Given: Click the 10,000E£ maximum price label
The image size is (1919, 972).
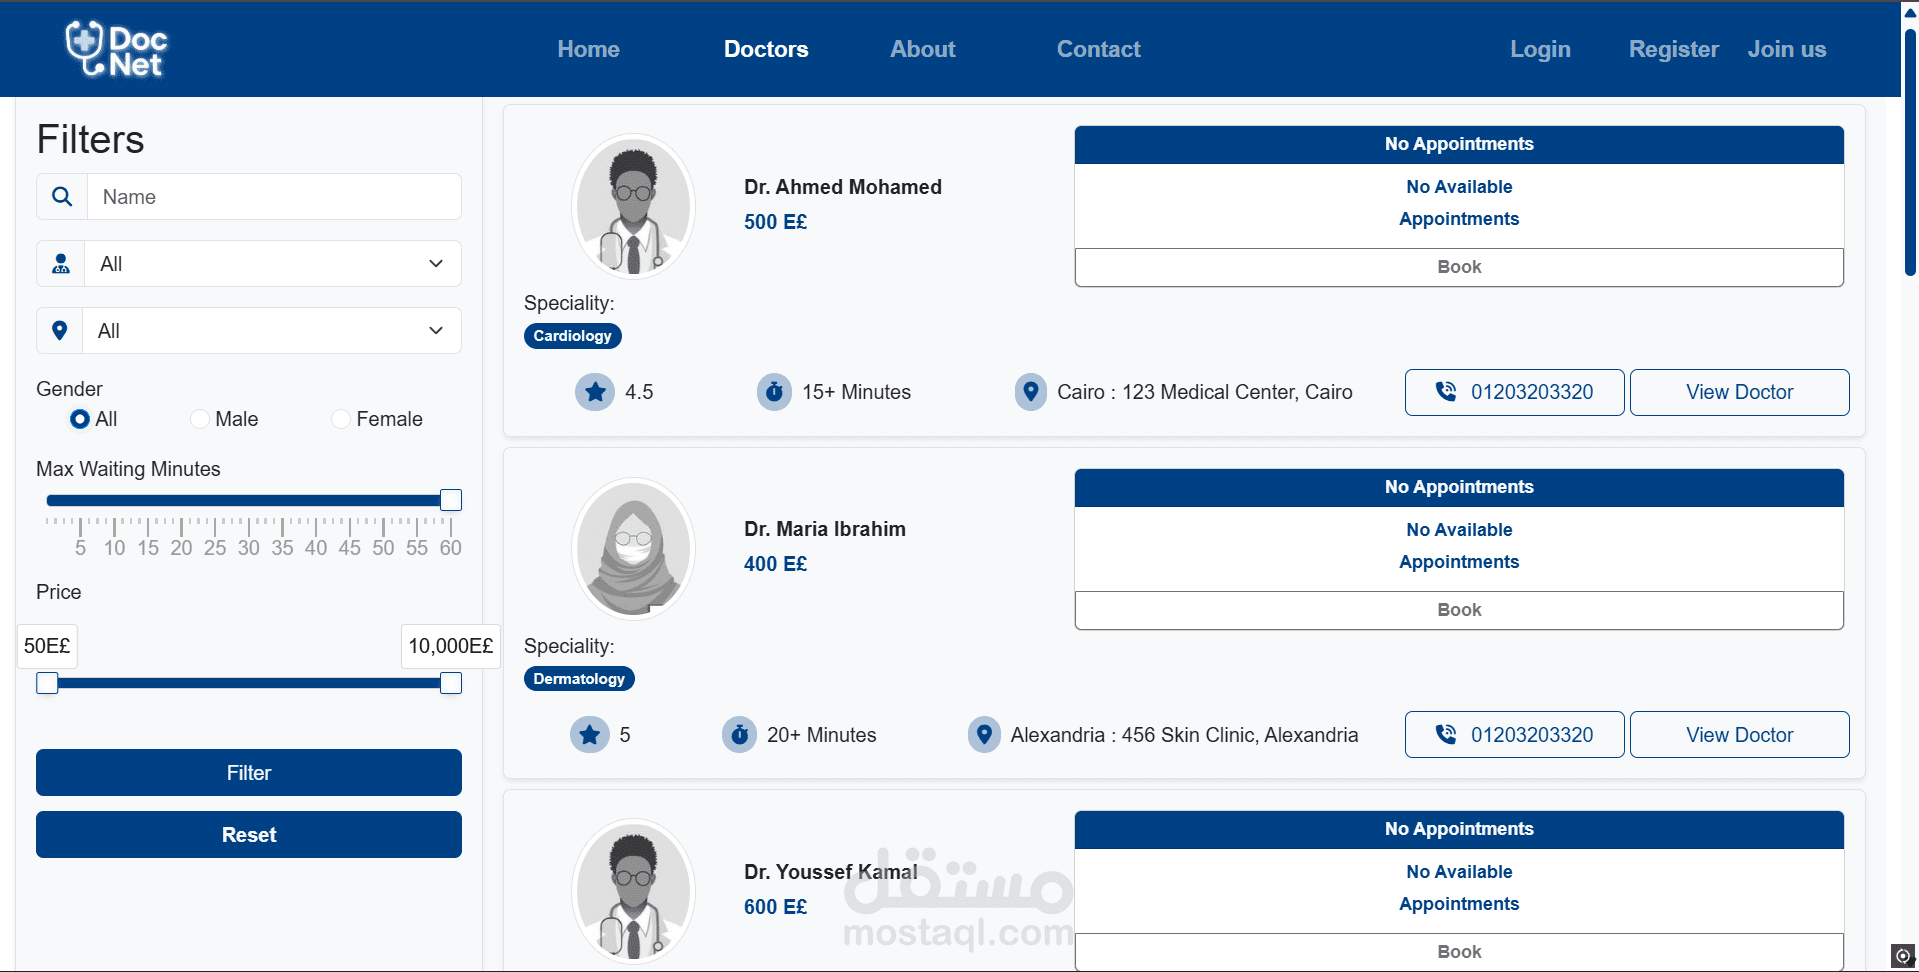Looking at the screenshot, I should (x=451, y=646).
